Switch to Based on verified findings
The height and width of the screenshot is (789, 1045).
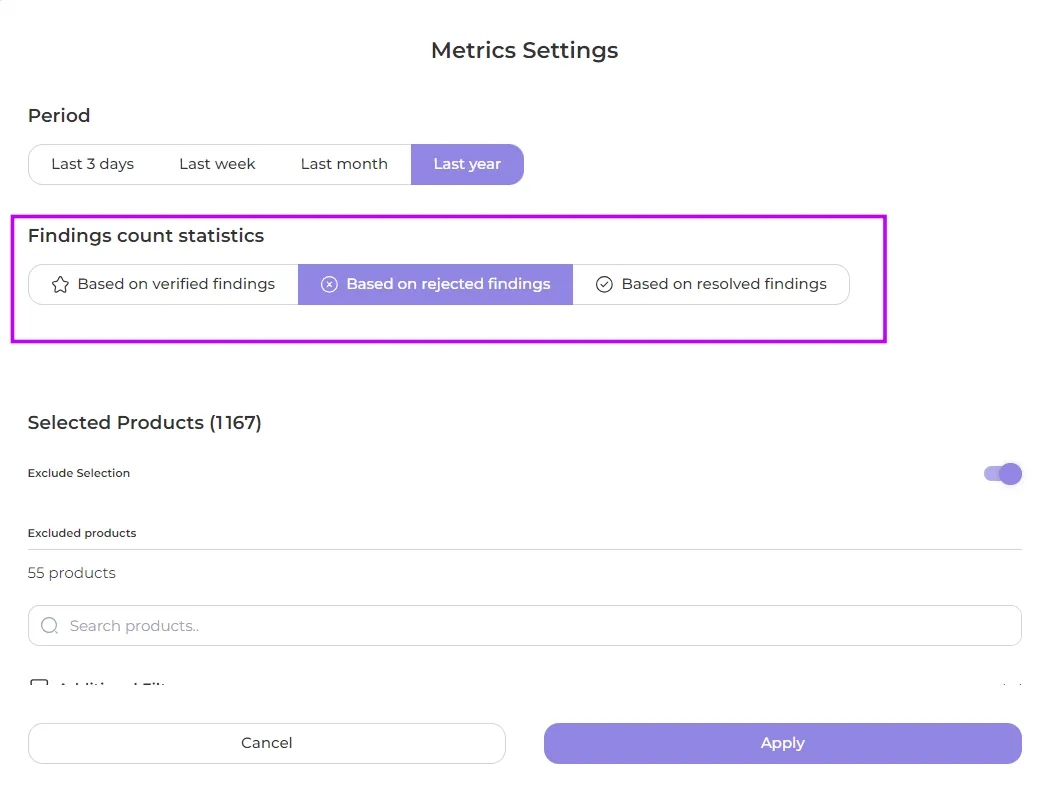pos(164,285)
